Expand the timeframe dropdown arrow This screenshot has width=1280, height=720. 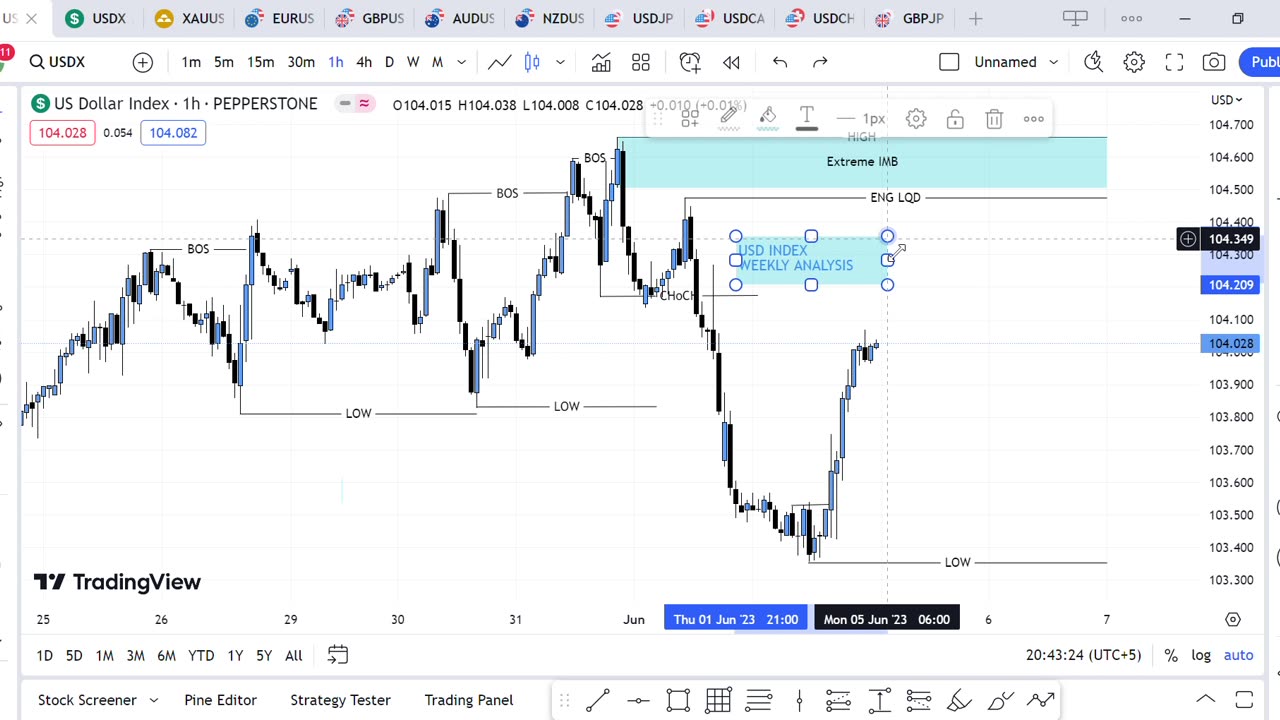[461, 62]
